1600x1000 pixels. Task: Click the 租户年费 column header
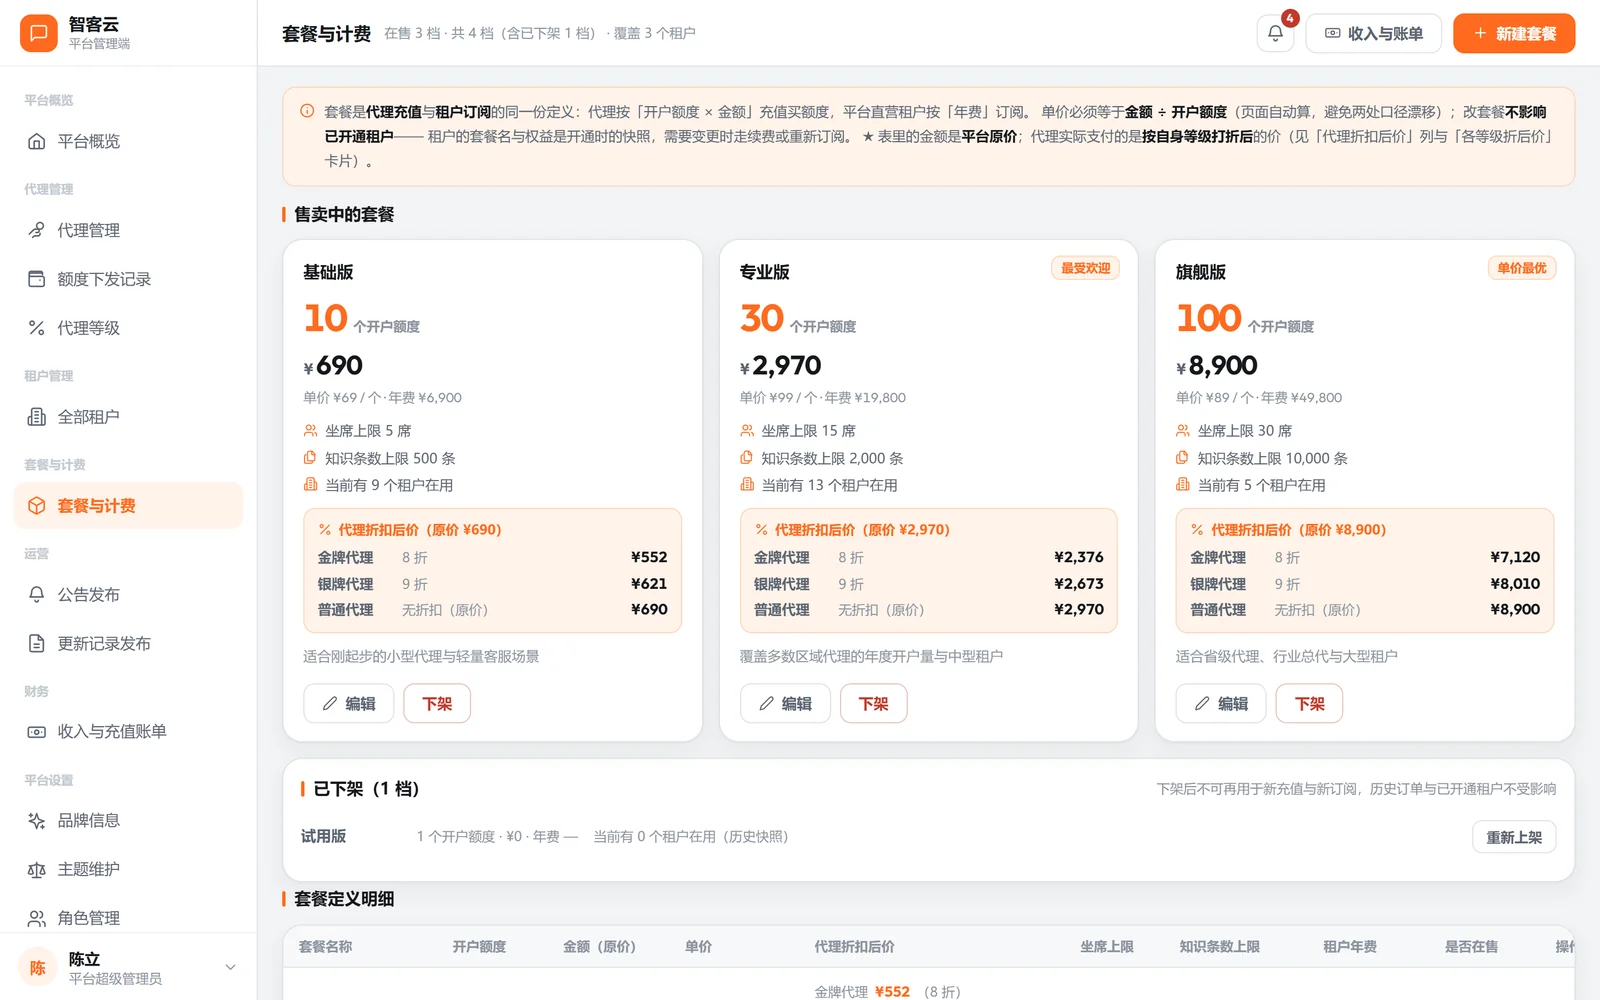pyautogui.click(x=1350, y=946)
